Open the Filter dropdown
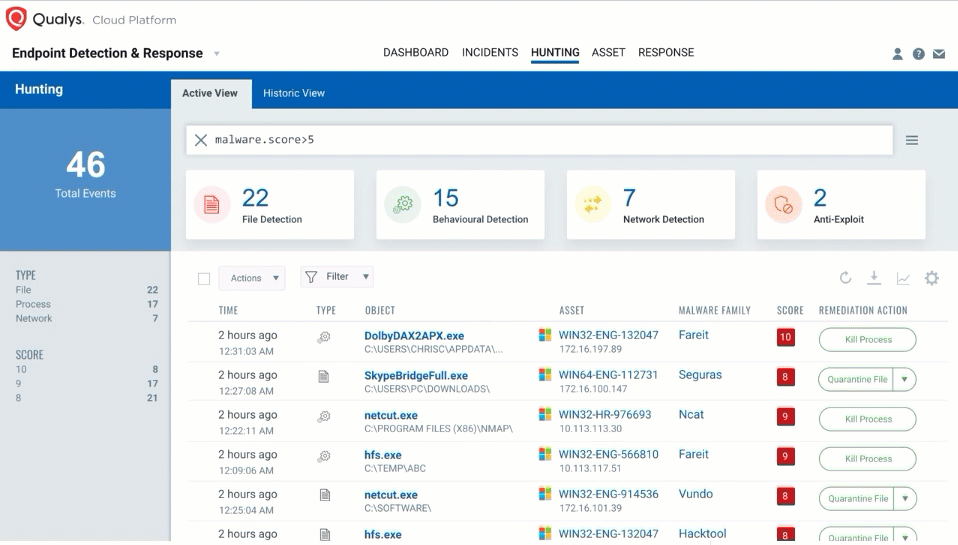Viewport: 958px width, 545px height. tap(337, 277)
